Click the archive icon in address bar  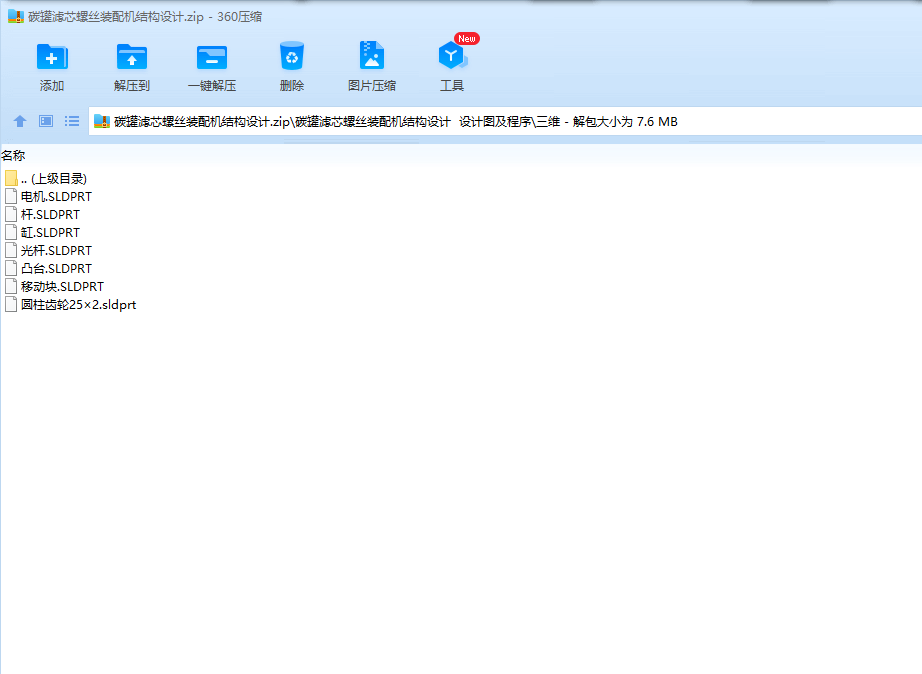click(102, 121)
